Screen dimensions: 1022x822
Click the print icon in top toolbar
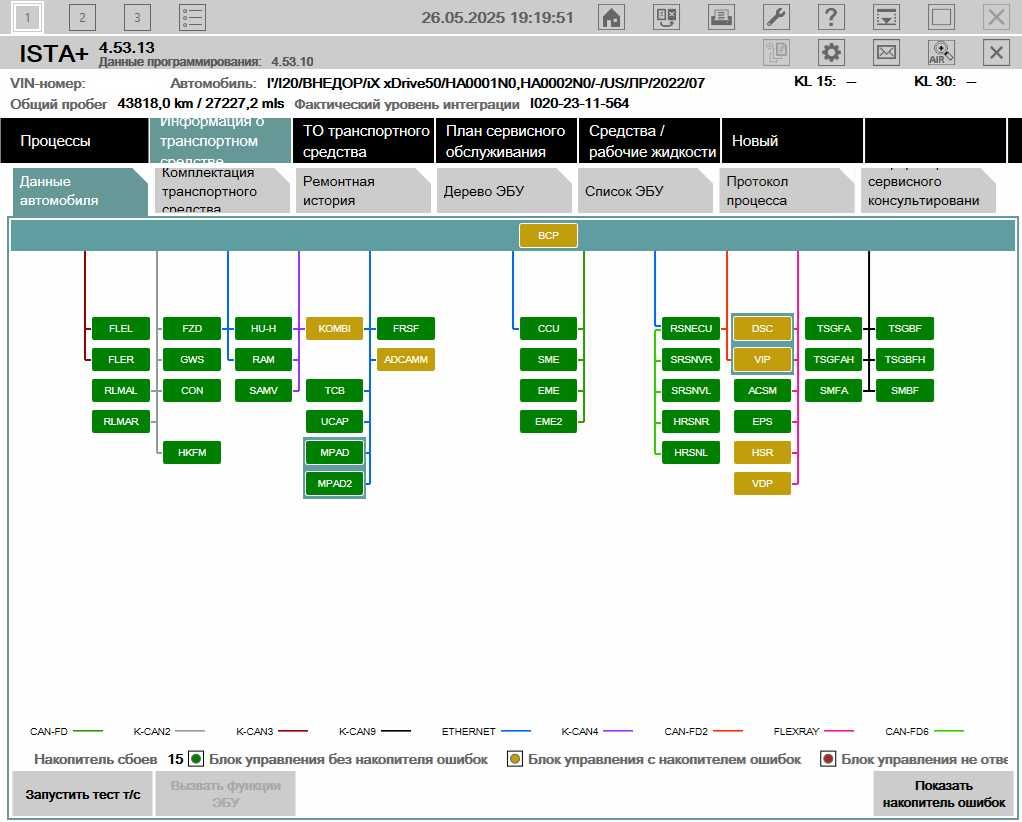click(721, 17)
